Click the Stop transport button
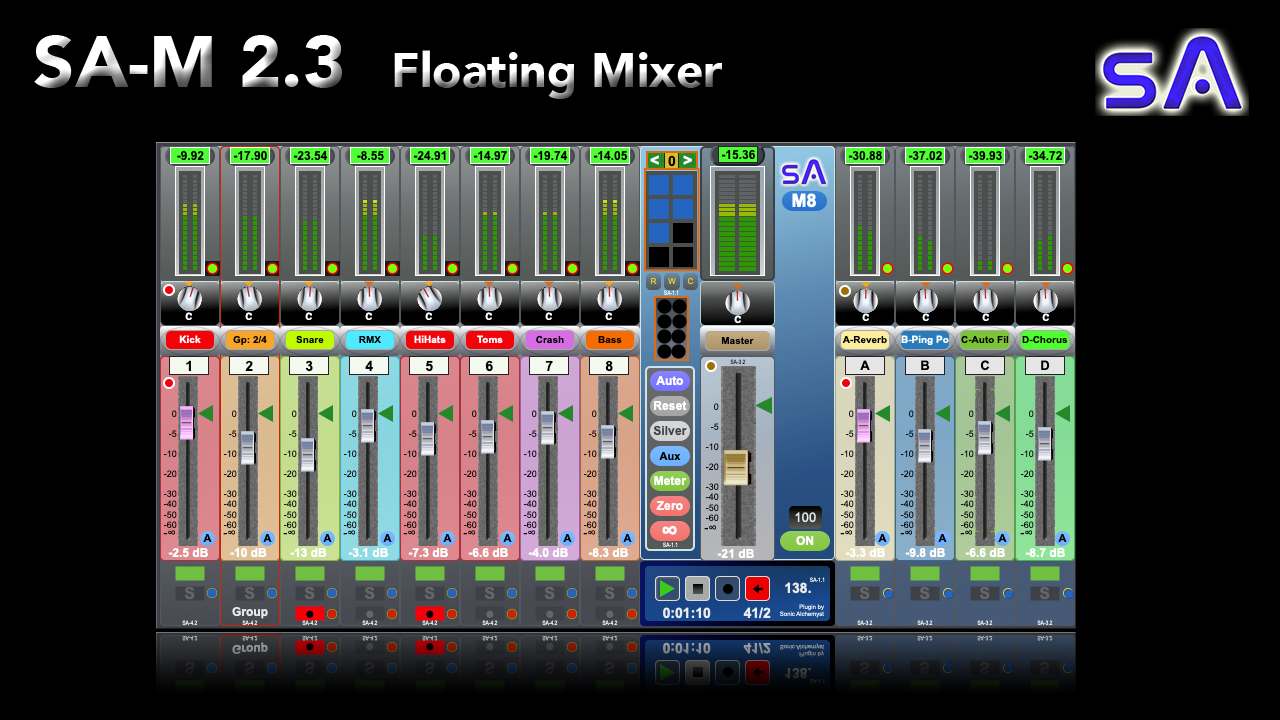Screen dimensions: 1280x720 (x=697, y=589)
